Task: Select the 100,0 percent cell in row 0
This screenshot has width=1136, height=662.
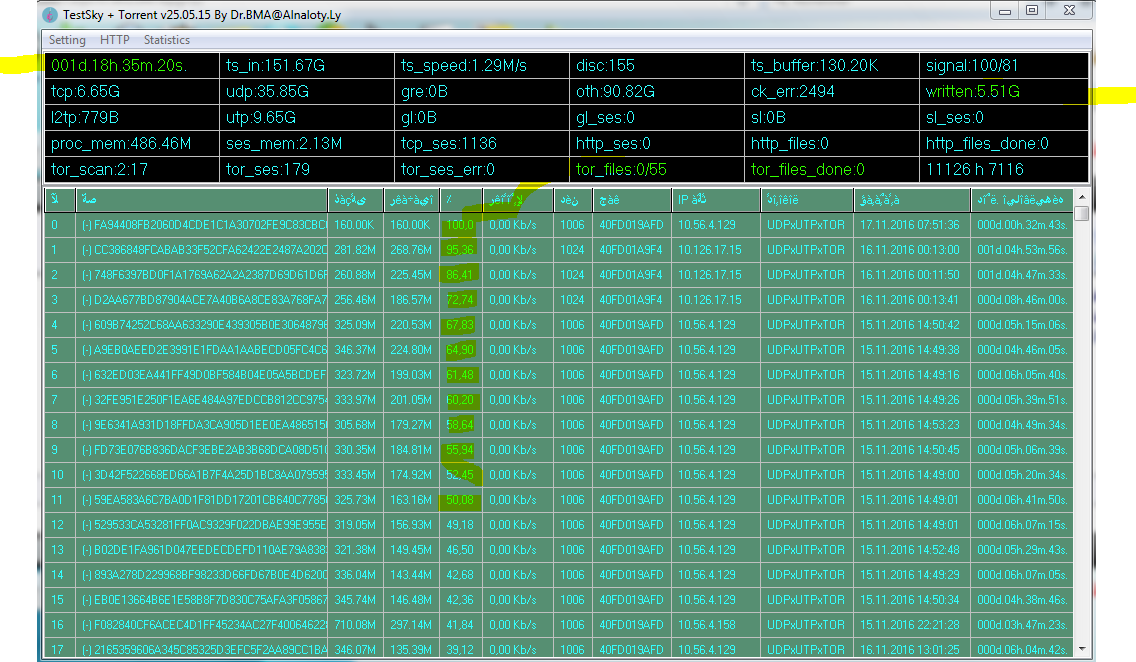Action: 460,225
